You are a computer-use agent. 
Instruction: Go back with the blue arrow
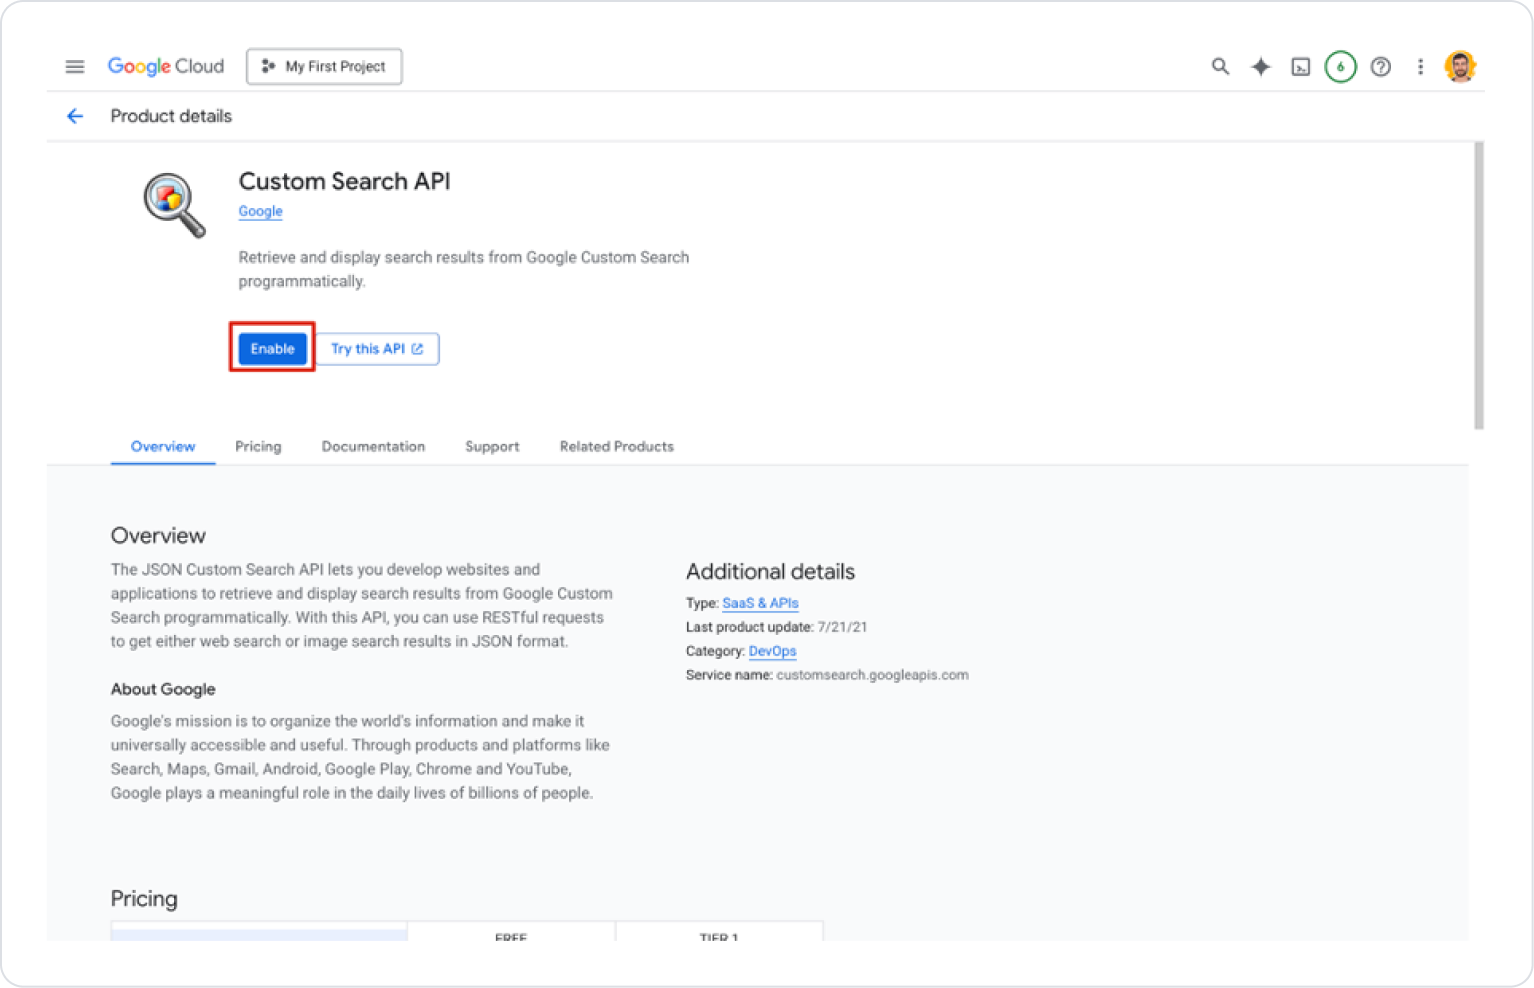[x=75, y=116]
